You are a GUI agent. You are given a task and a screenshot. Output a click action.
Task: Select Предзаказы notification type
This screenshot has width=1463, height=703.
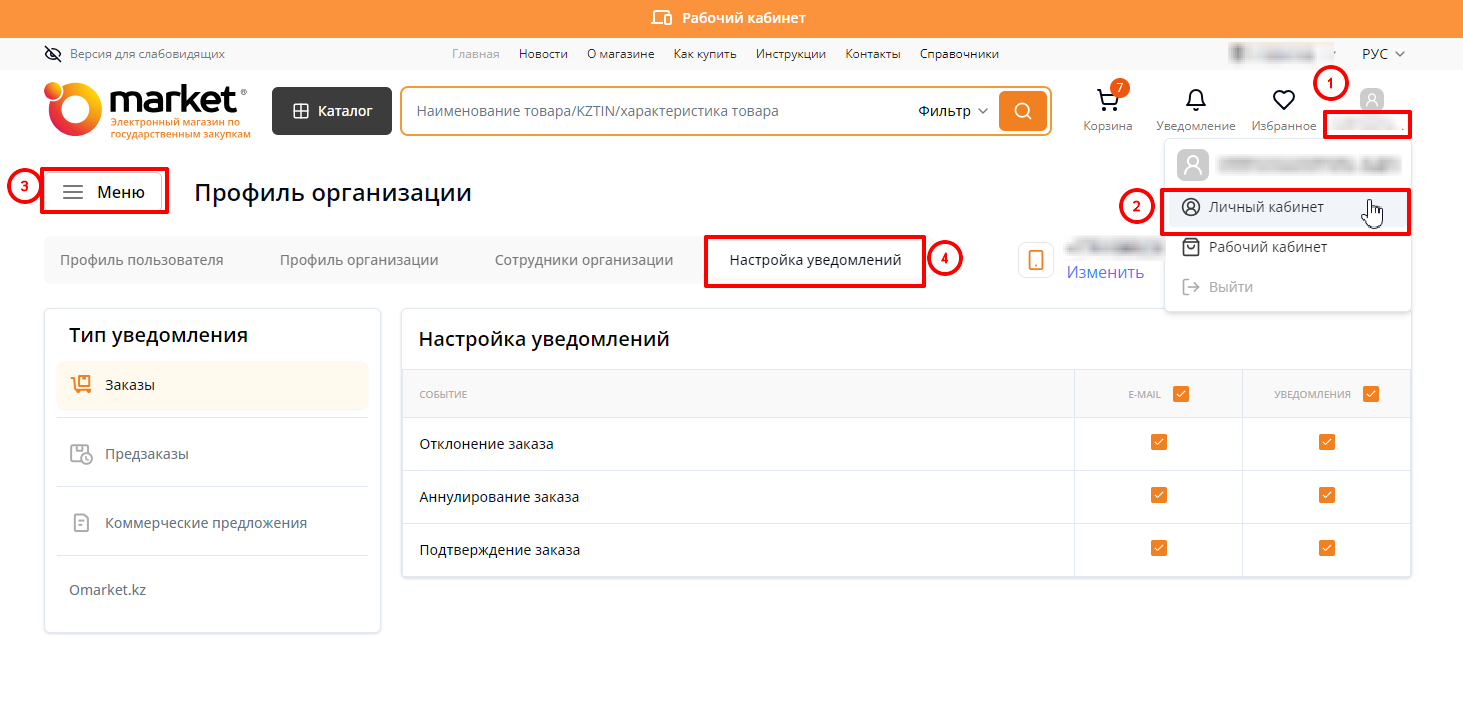pyautogui.click(x=146, y=454)
